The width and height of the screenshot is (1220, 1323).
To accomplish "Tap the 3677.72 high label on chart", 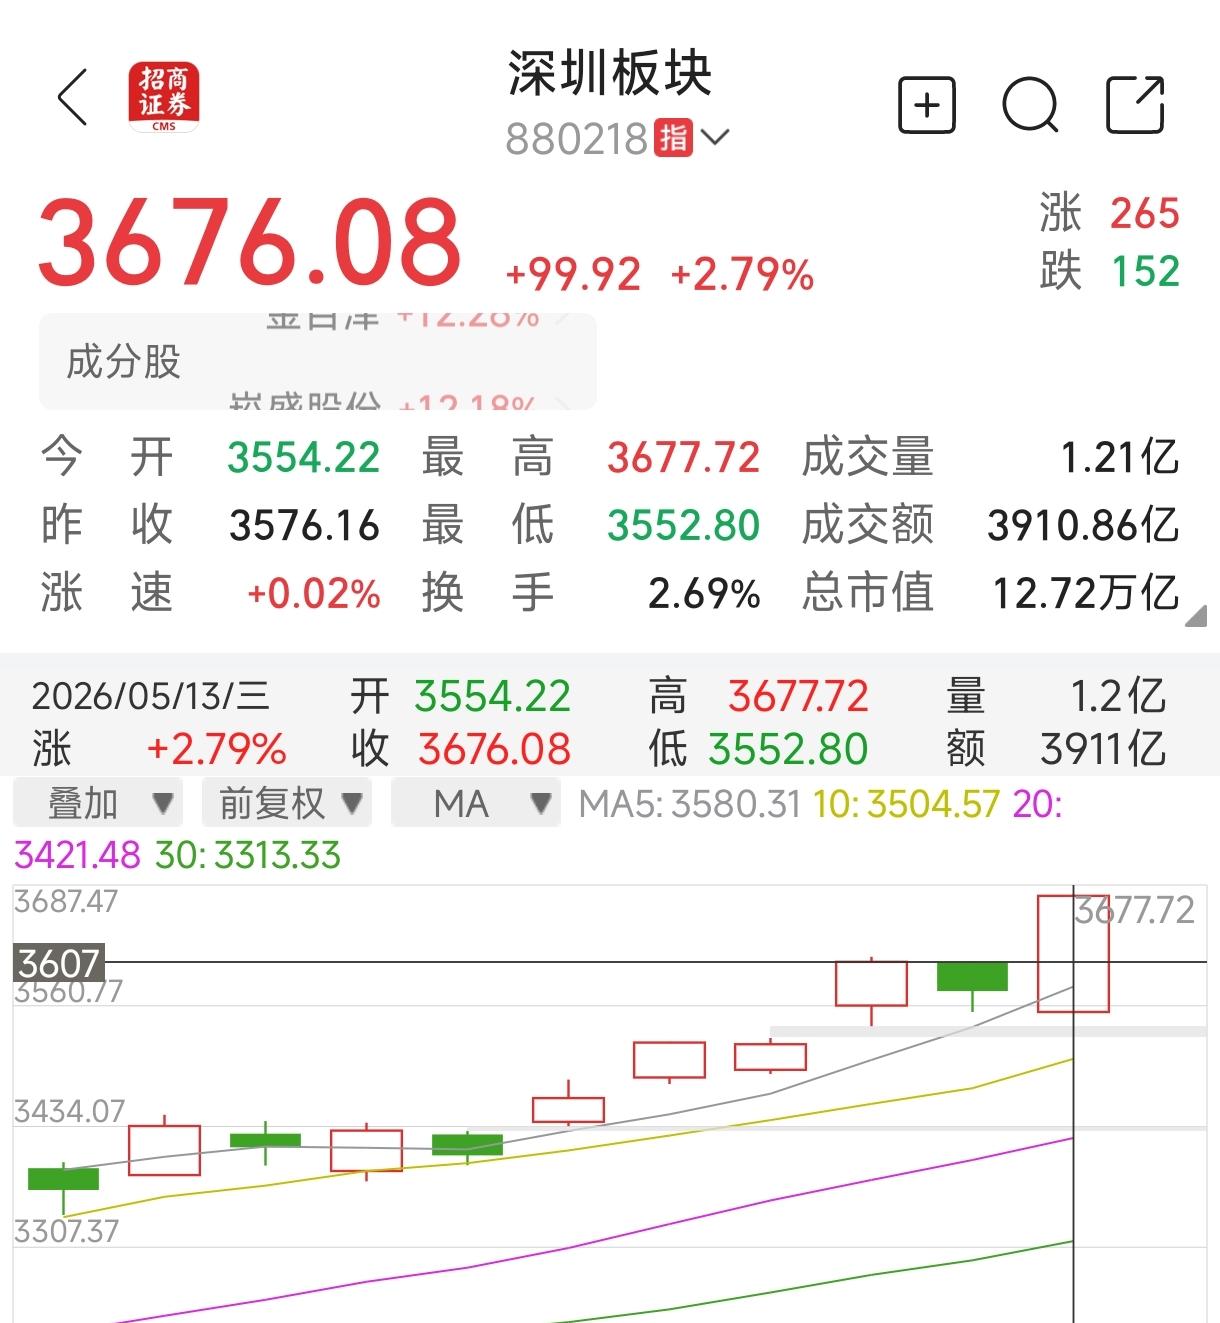I will pyautogui.click(x=1135, y=910).
